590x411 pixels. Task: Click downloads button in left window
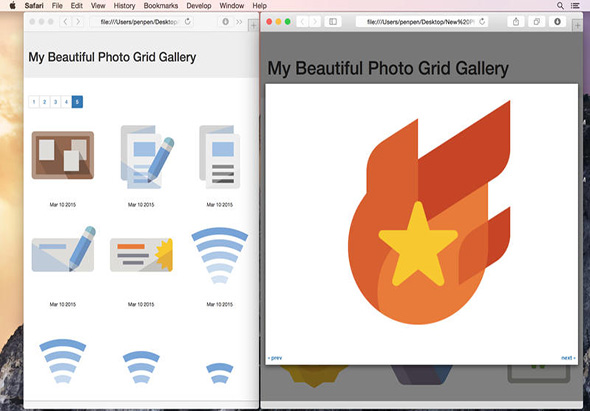(225, 22)
